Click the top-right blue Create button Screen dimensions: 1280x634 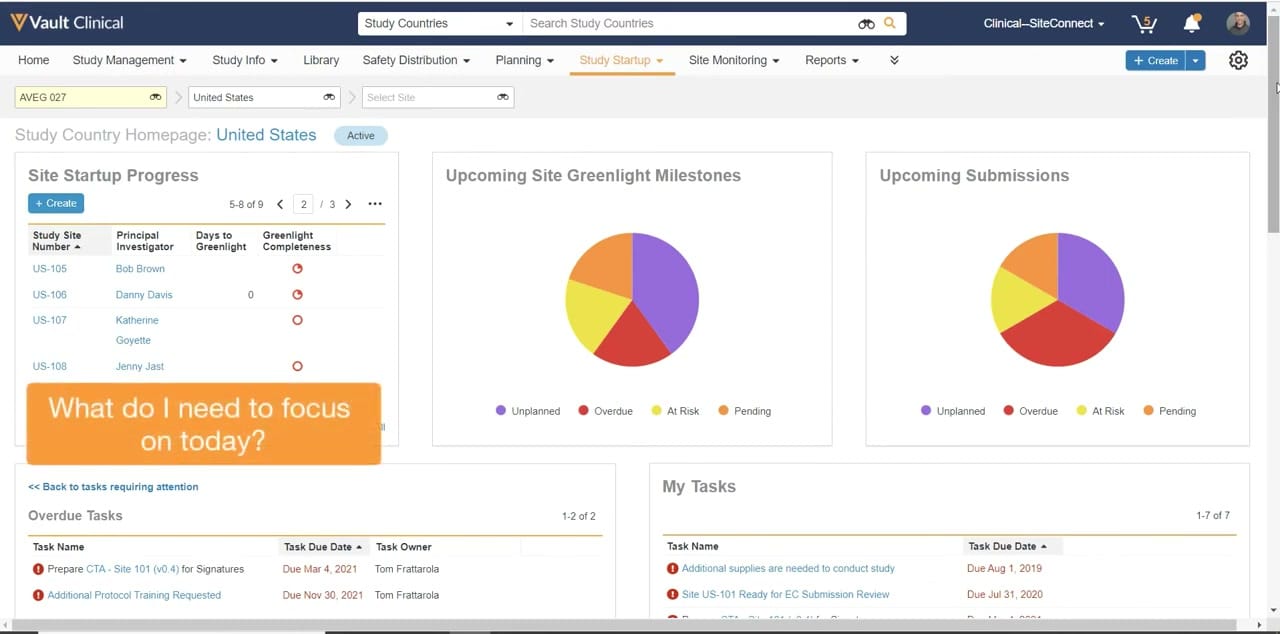(x=1156, y=60)
